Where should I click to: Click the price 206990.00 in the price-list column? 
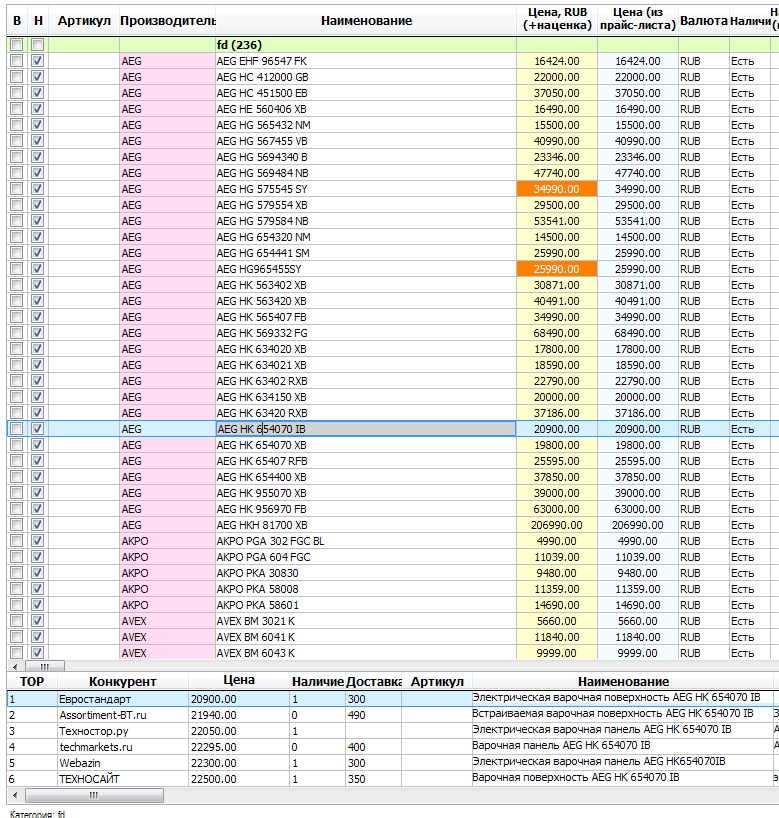coord(638,525)
